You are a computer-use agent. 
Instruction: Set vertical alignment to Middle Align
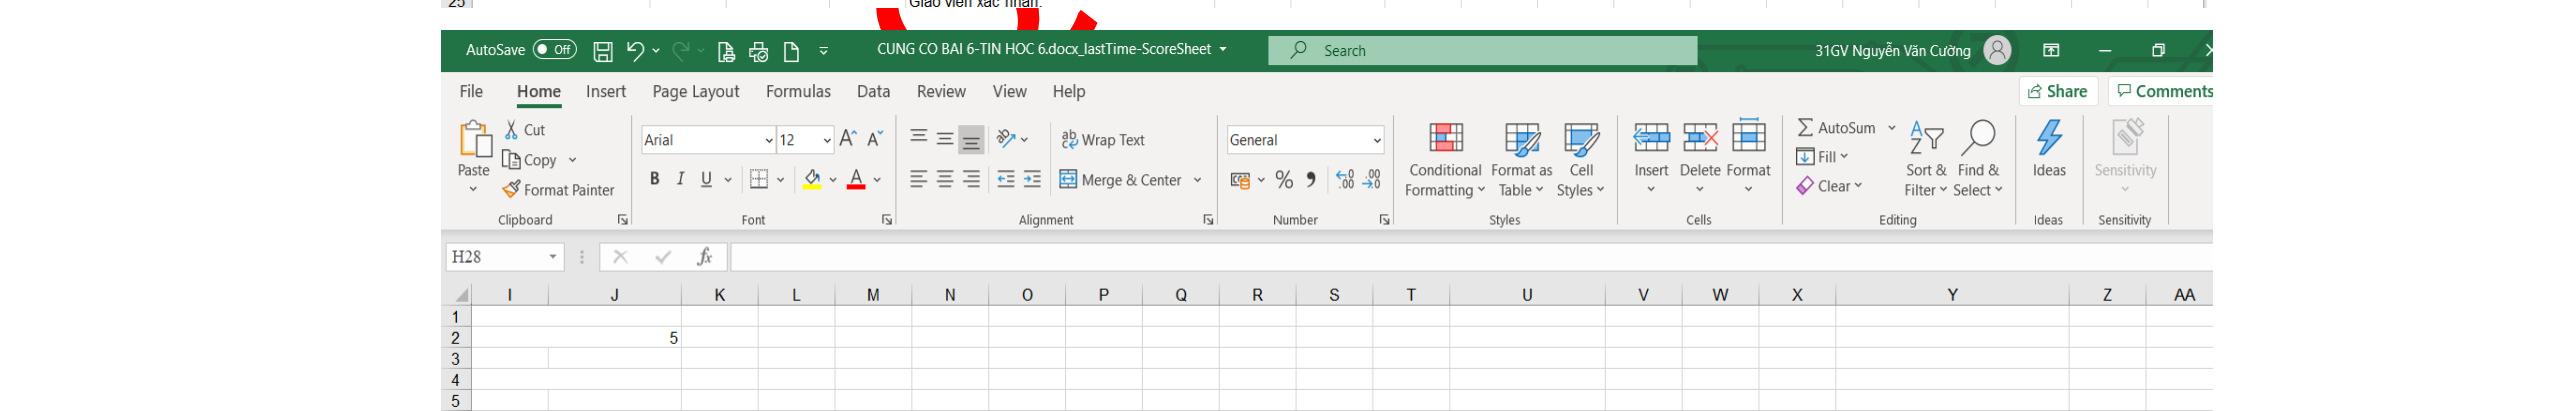coord(945,140)
